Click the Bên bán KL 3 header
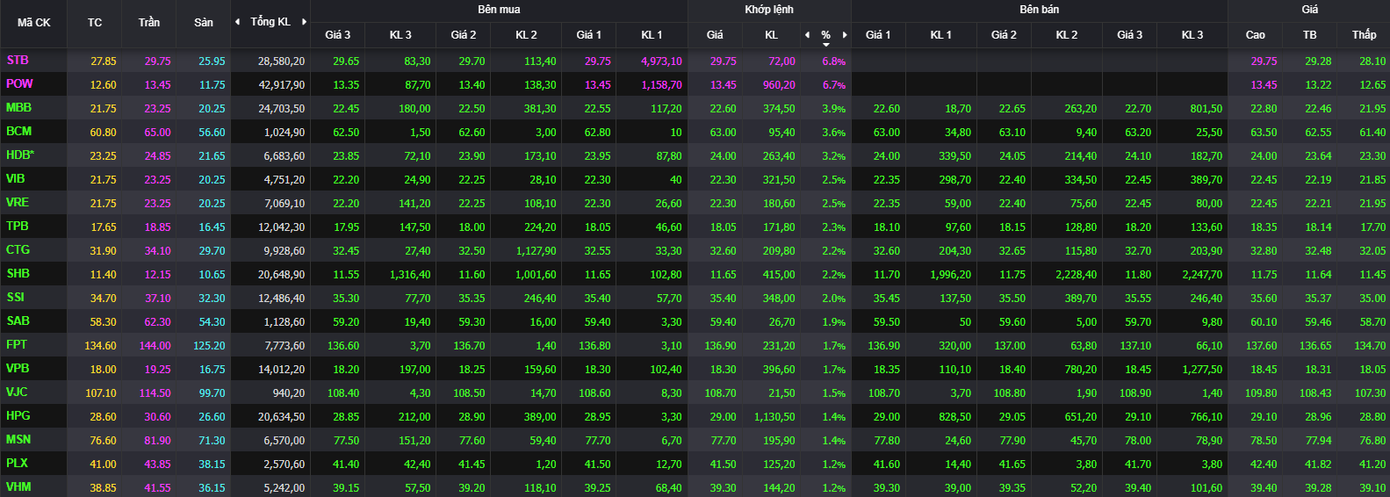This screenshot has height=497, width=1390. [x=1192, y=35]
